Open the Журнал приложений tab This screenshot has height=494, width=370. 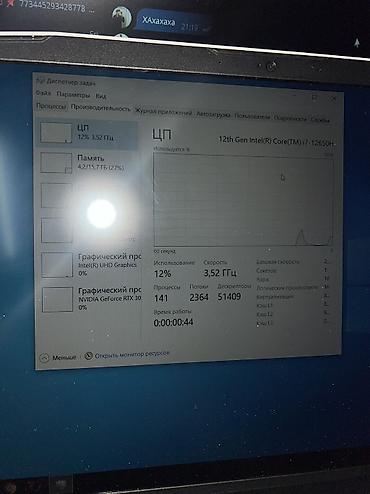tap(163, 112)
